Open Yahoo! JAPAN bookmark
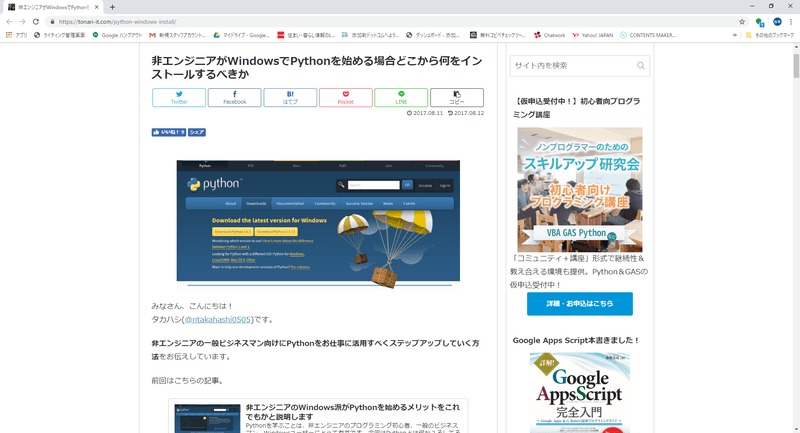Image resolution: width=800 pixels, height=433 pixels. pyautogui.click(x=593, y=35)
